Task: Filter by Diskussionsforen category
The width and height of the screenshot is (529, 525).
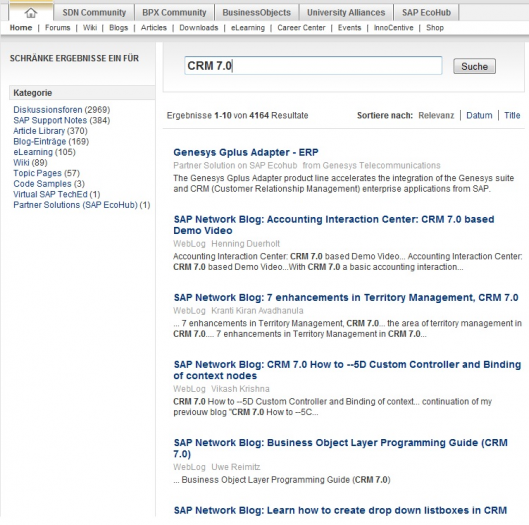Action: tap(48, 110)
